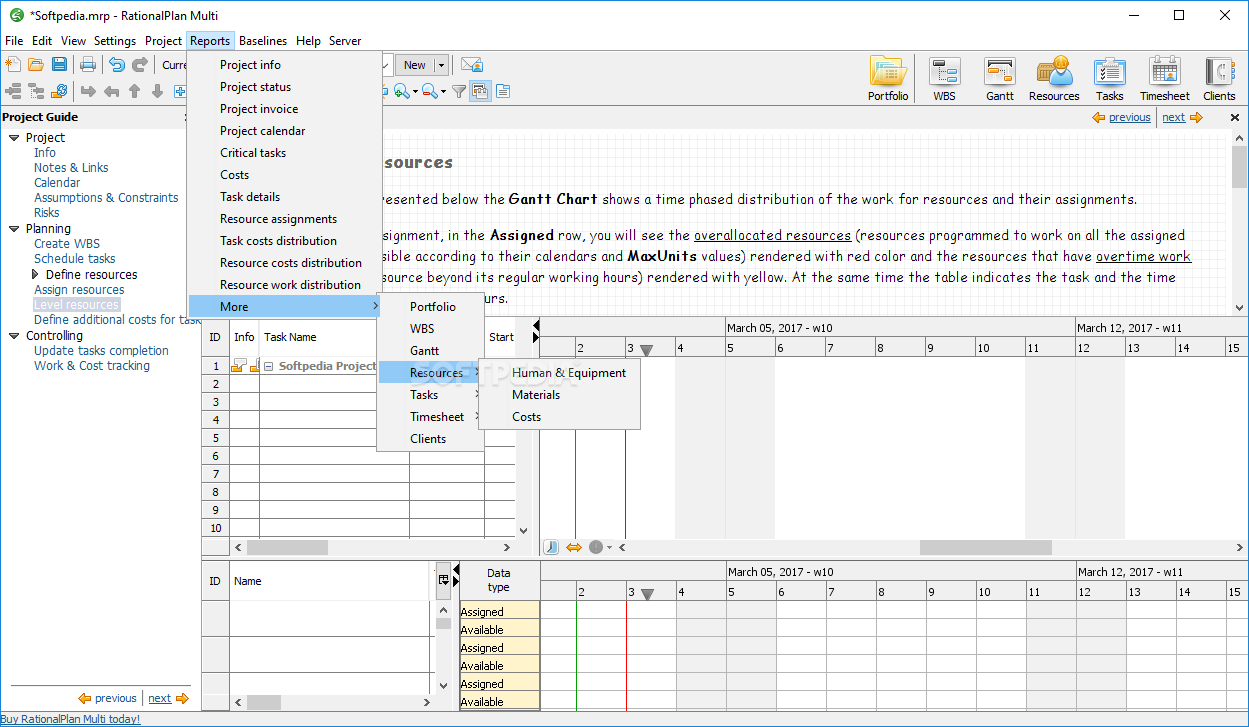Screen dimensions: 1249x727
Task: Open the Portfolio view
Action: click(x=888, y=79)
